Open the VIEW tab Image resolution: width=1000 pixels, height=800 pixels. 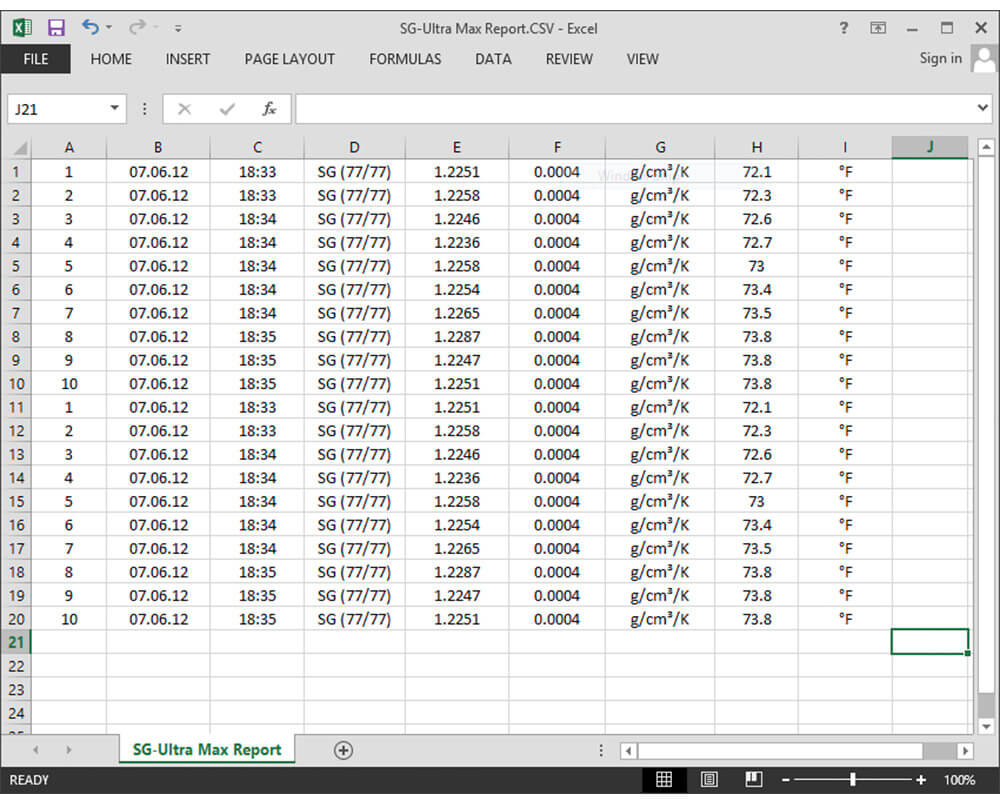[x=642, y=59]
